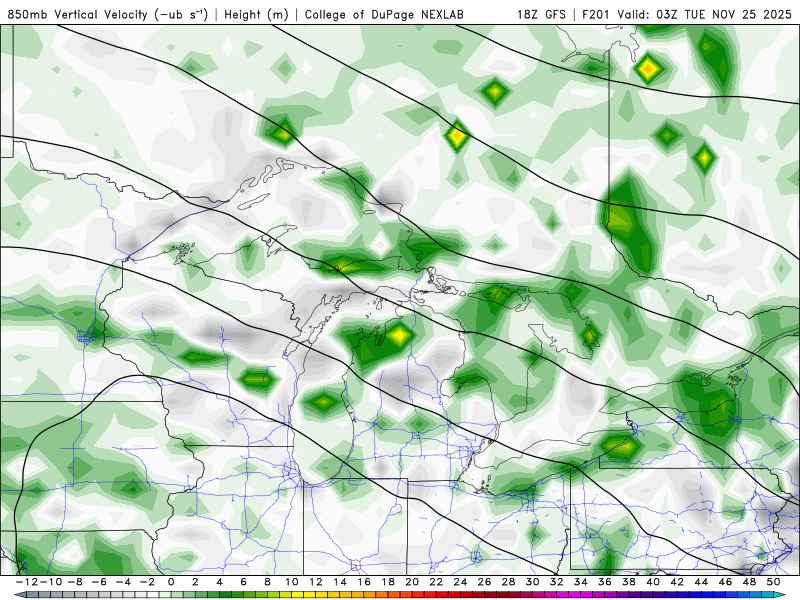The height and width of the screenshot is (600, 800).
Task: Click the "12" value on the color scale
Action: click(x=316, y=582)
